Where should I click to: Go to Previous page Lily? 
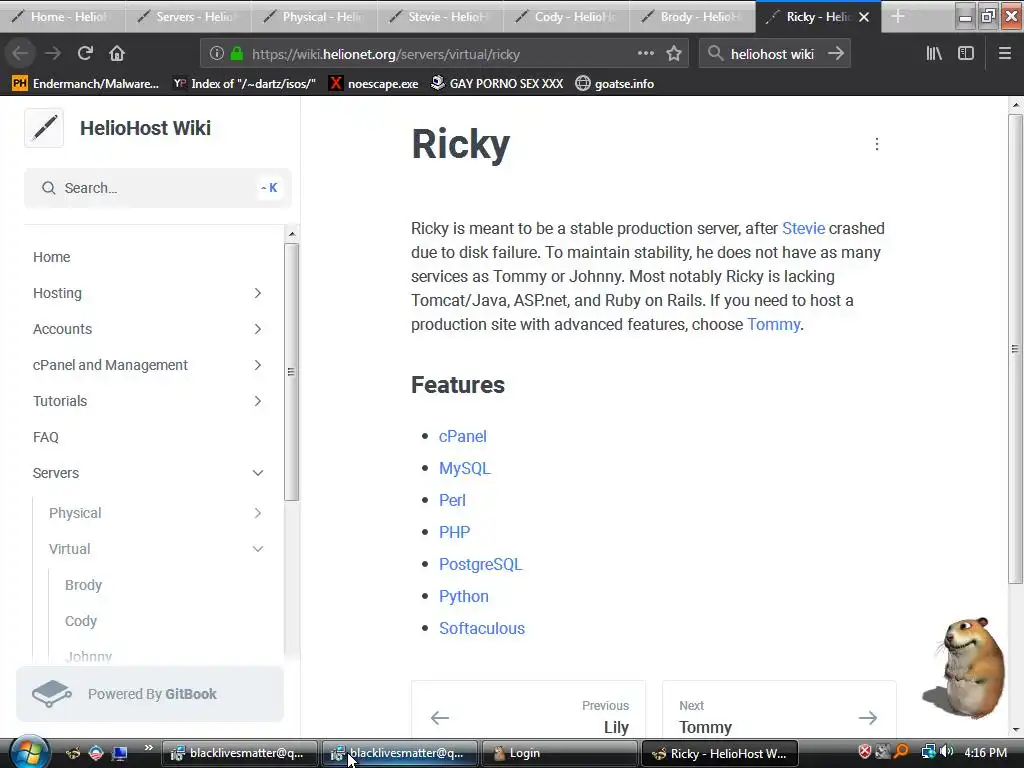[528, 711]
